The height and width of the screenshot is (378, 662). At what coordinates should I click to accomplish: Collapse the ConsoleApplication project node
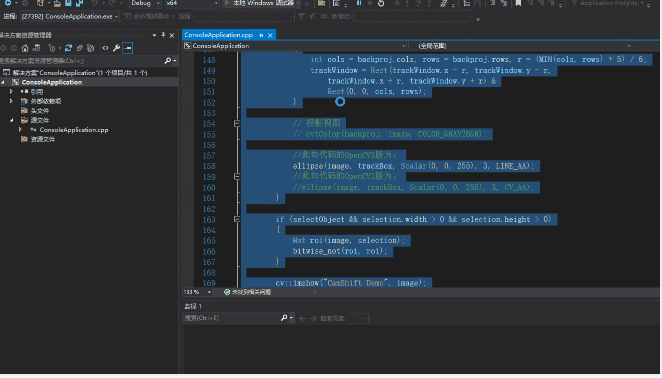point(4,82)
